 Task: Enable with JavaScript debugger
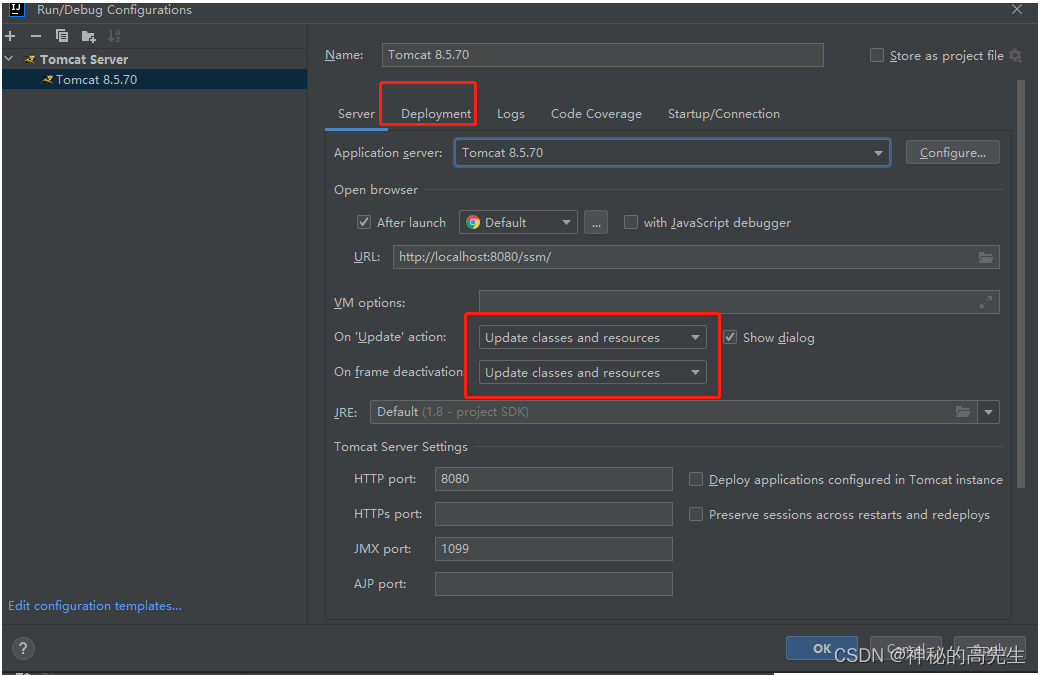[631, 222]
